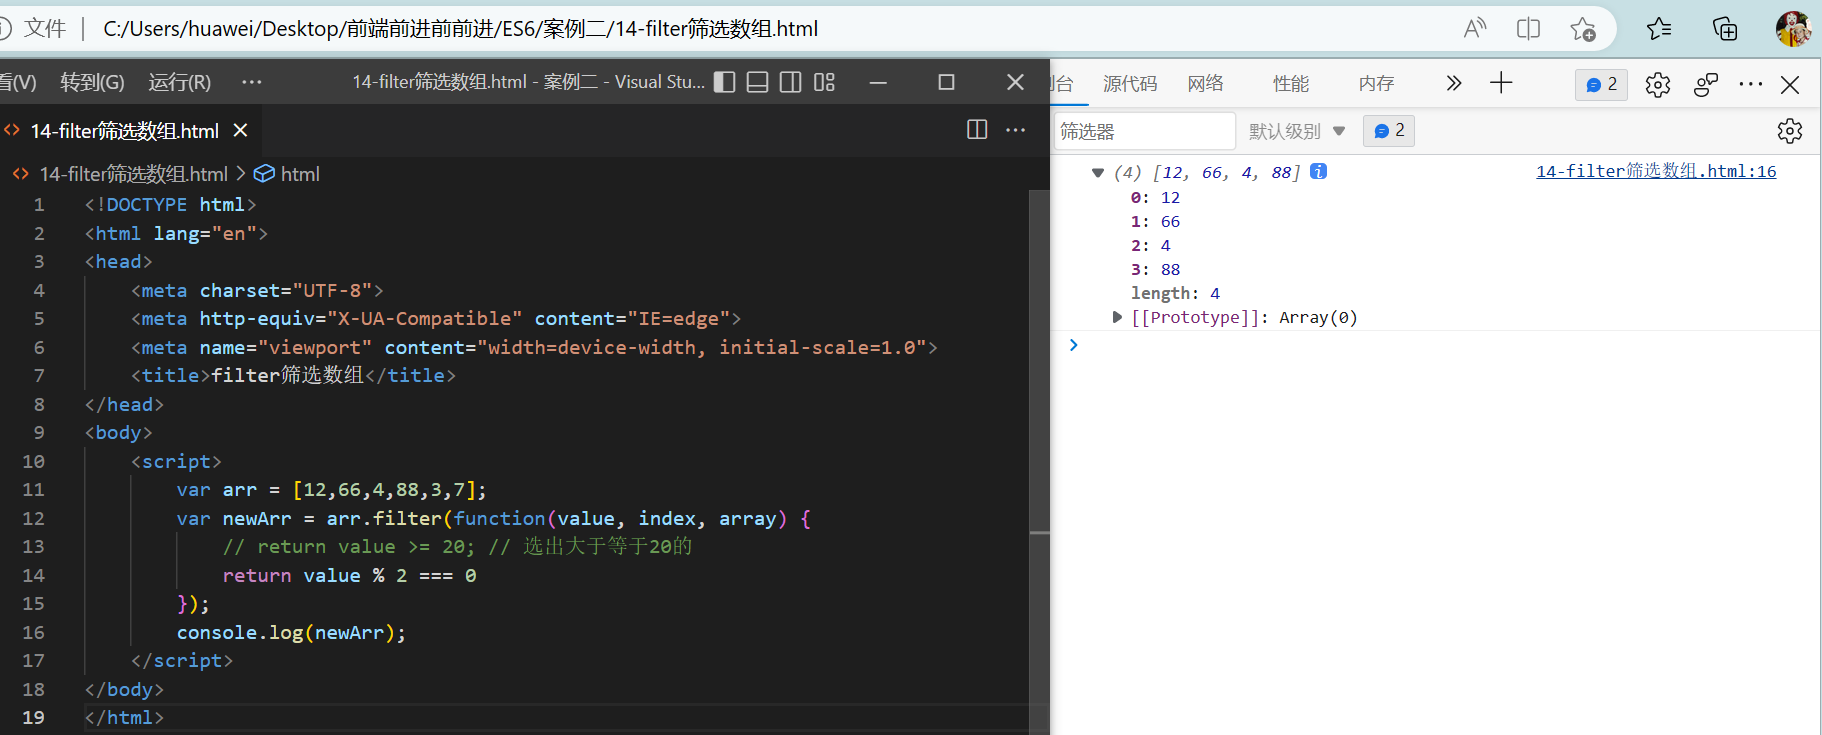The width and height of the screenshot is (1822, 735).
Task: Toggle VS Code primary sidebar layout icon
Action: tap(725, 82)
